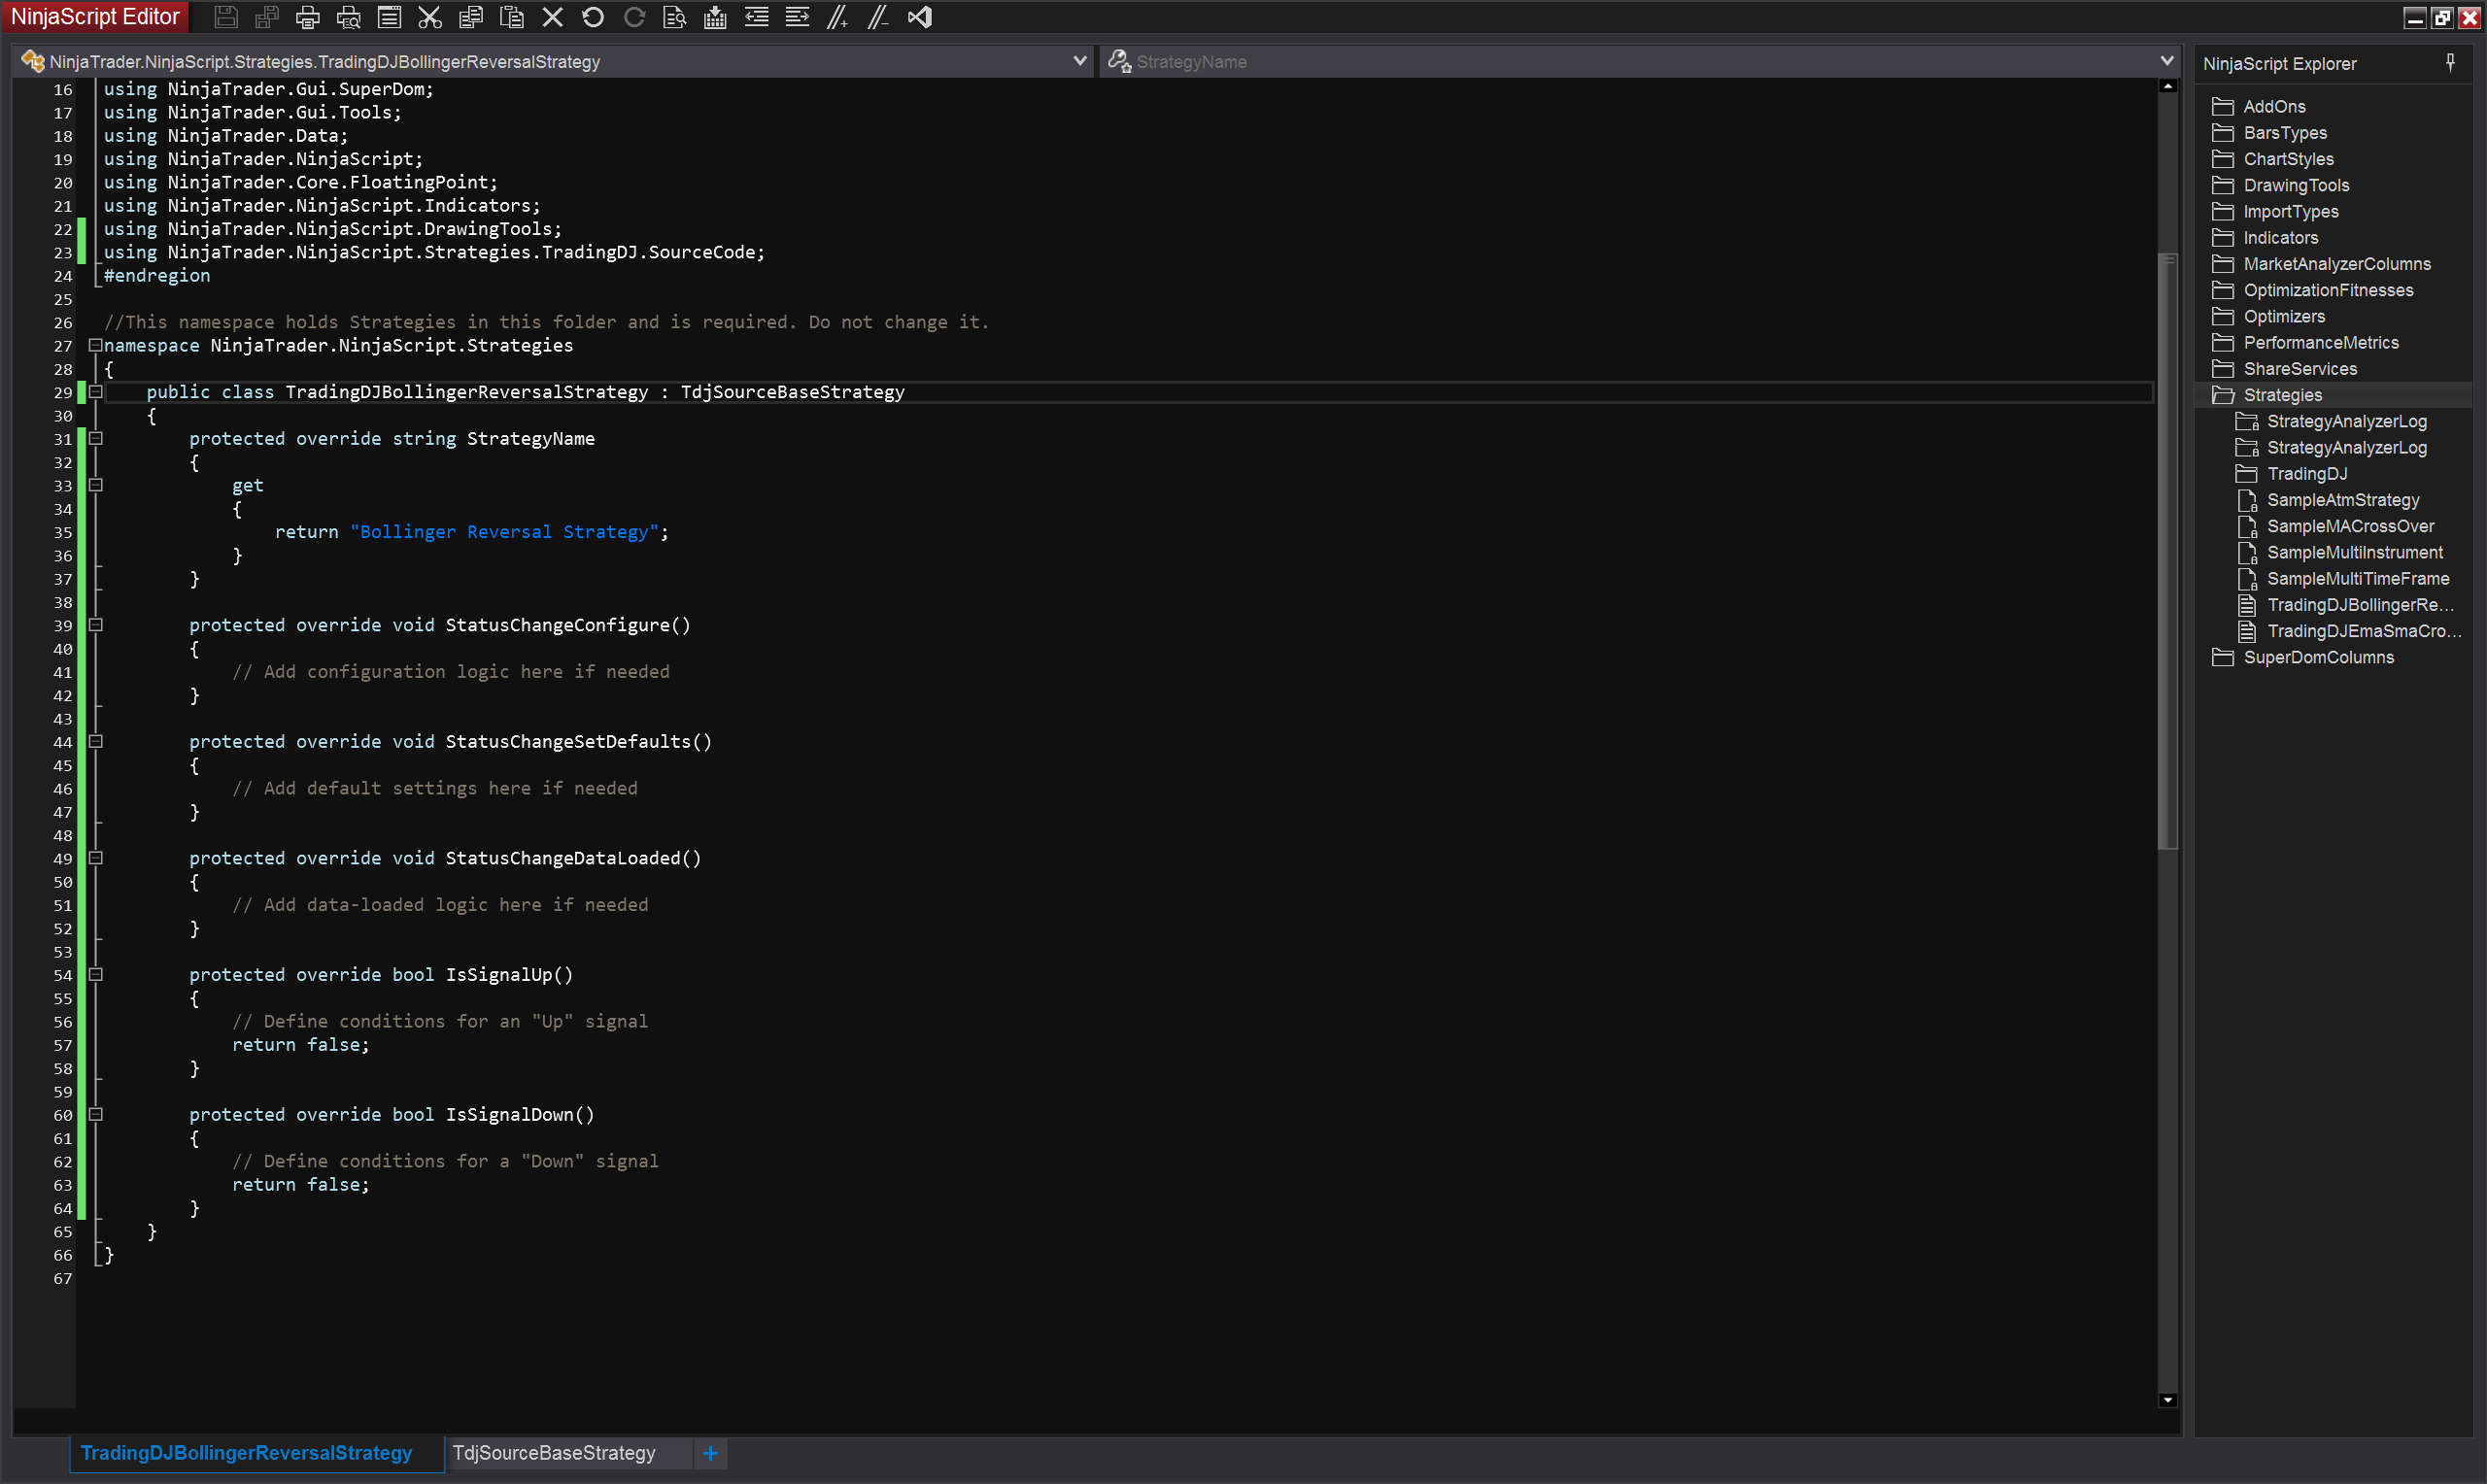Click the Paste clipboard icon
2487x1484 pixels.
tap(512, 17)
